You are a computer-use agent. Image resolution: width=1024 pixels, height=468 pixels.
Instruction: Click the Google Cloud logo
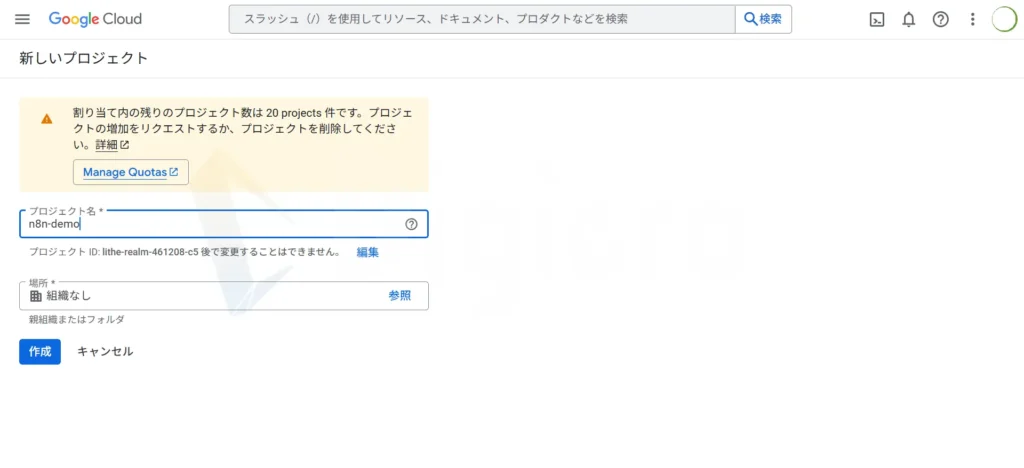pos(95,20)
